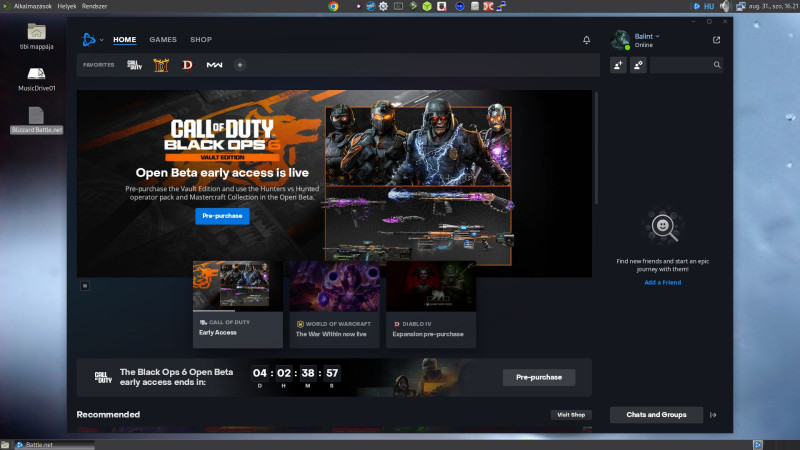The image size is (800, 450).
Task: Switch the HU keyboard layout indicator
Action: [x=709, y=6]
